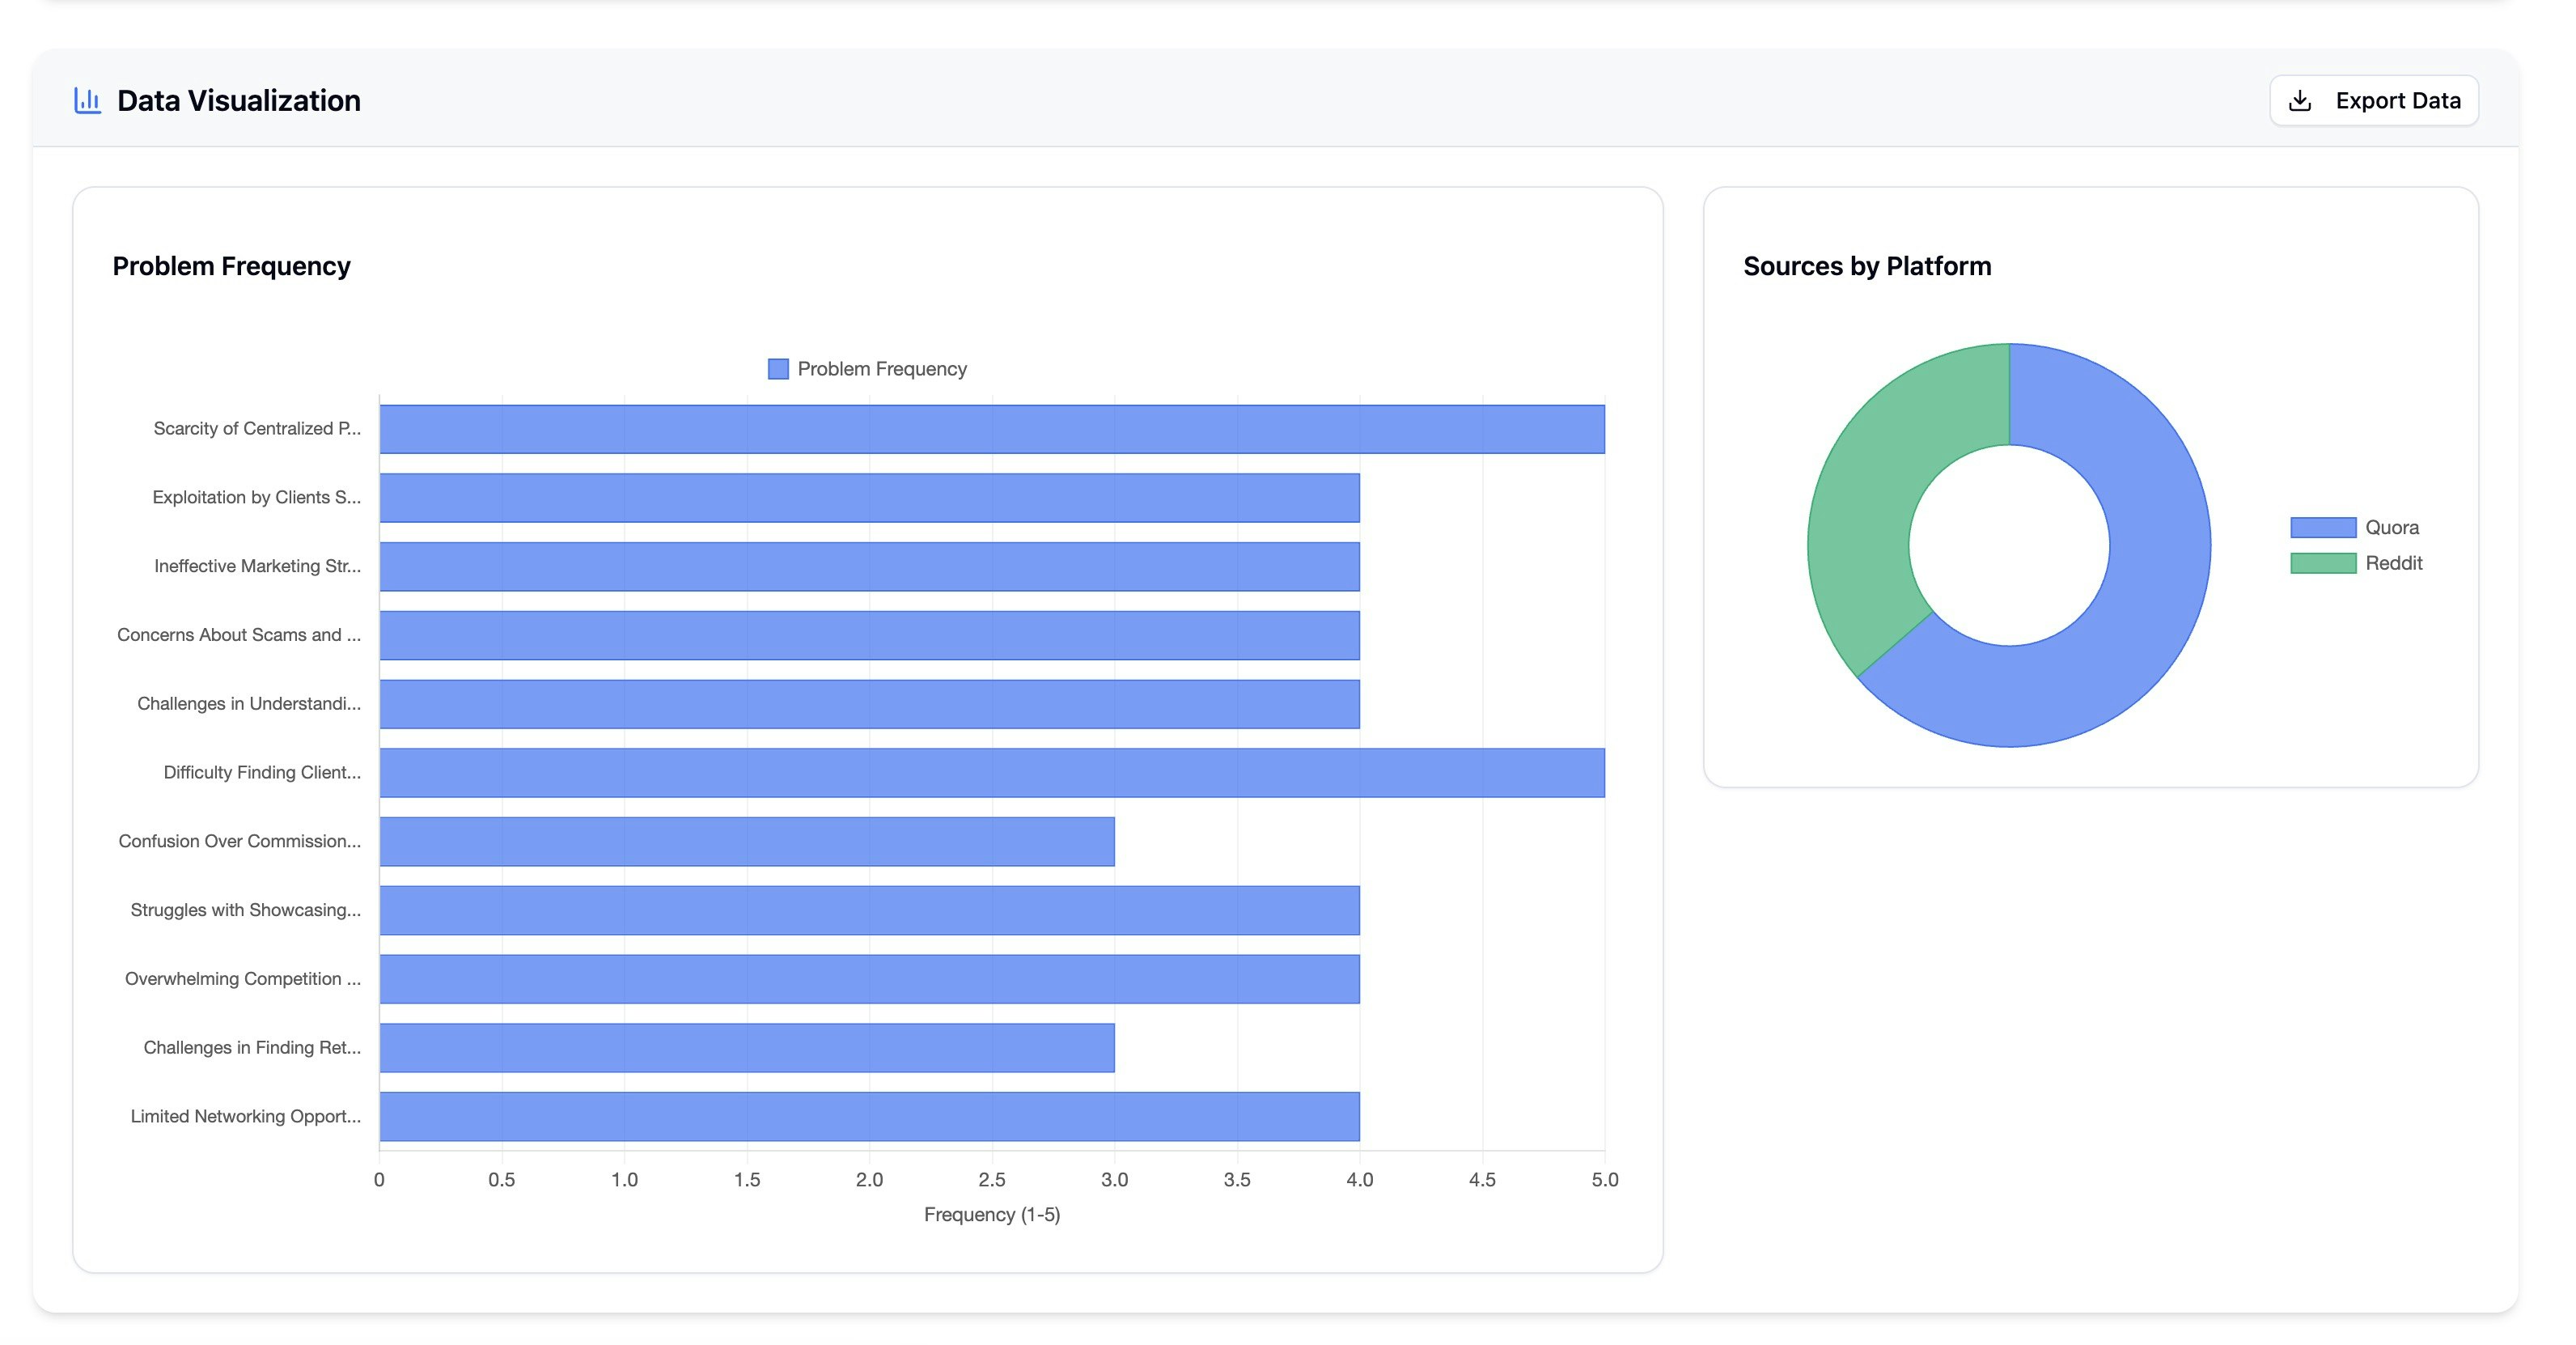Click the Overwhelming Competition bar

pos(868,979)
